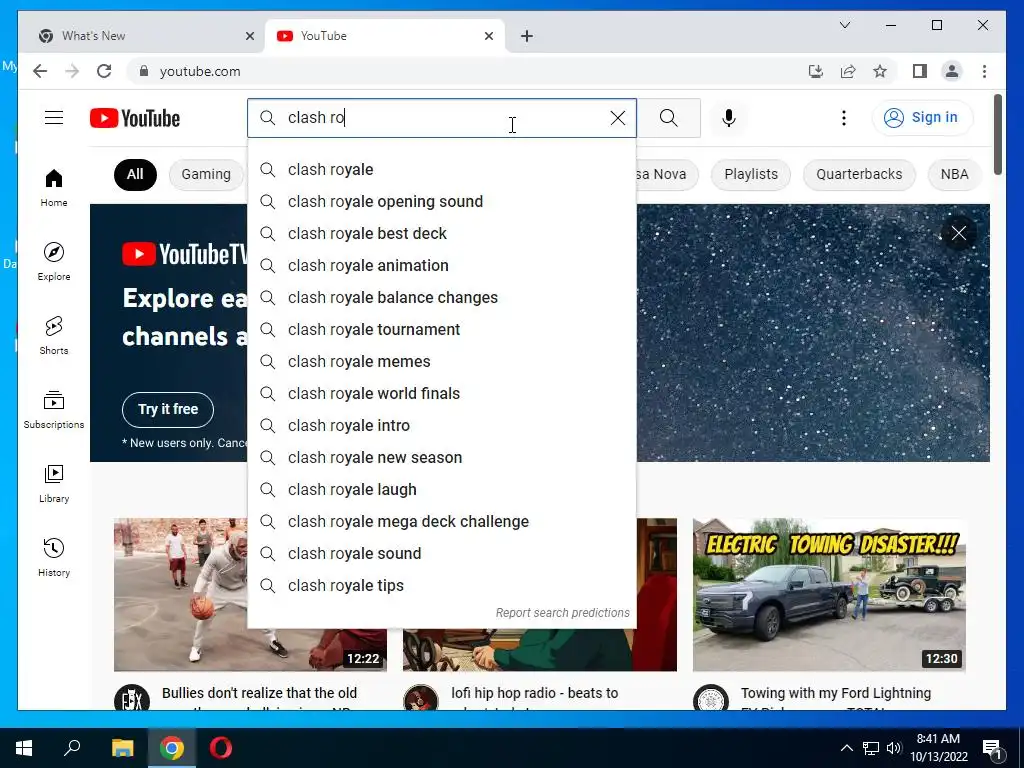Choose suggestion 'clash royale'
The height and width of the screenshot is (768, 1024).
(x=441, y=170)
